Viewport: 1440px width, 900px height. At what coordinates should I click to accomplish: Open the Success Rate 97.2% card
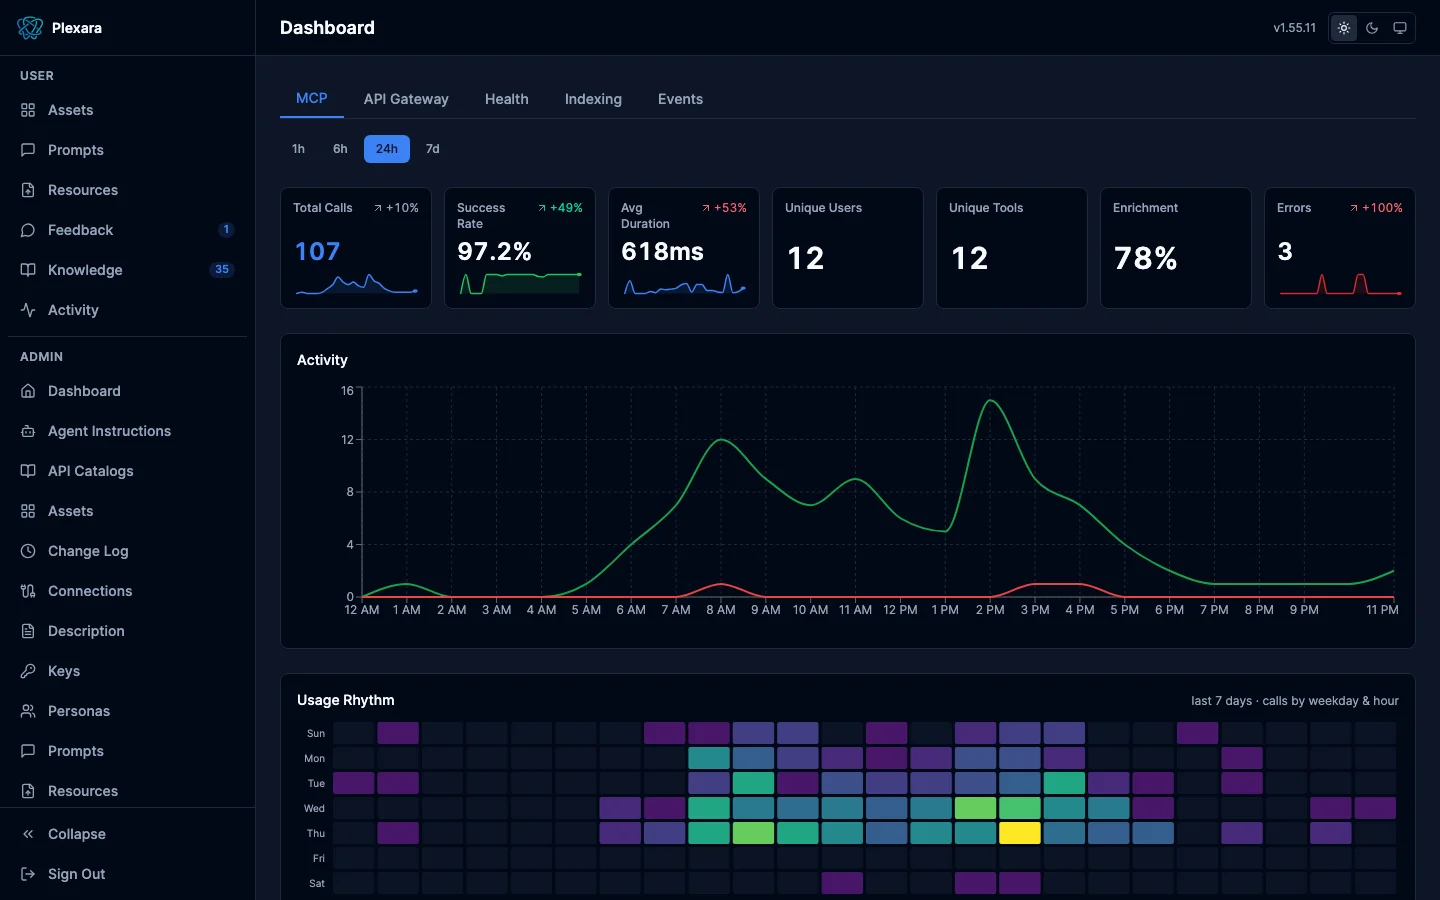pos(520,248)
